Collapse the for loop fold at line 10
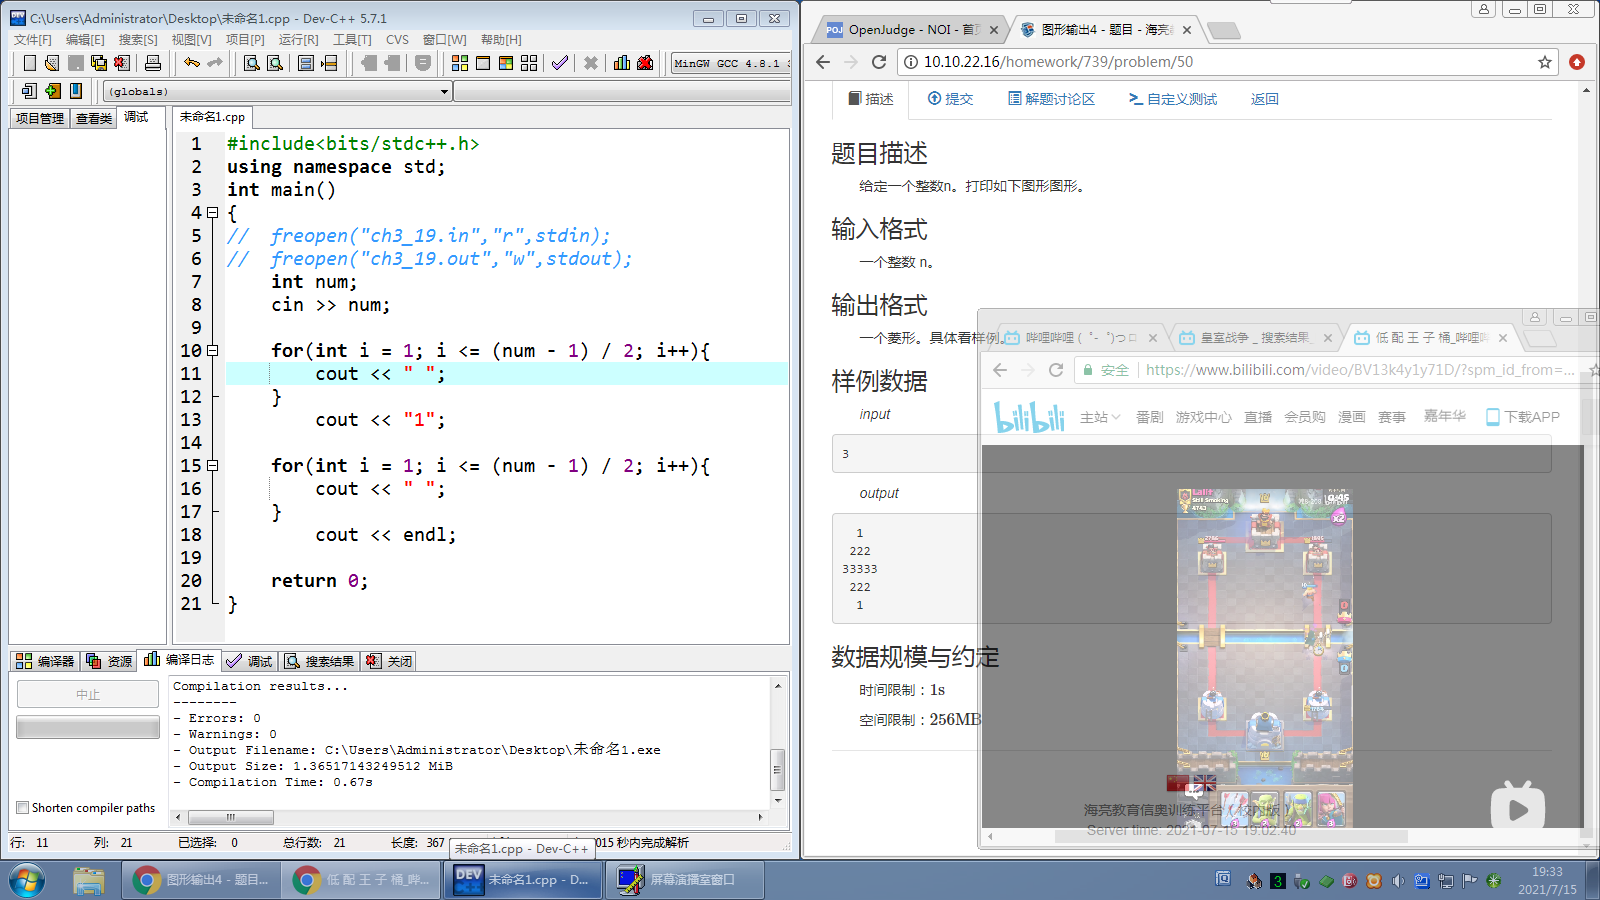Image resolution: width=1600 pixels, height=900 pixels. click(x=212, y=351)
